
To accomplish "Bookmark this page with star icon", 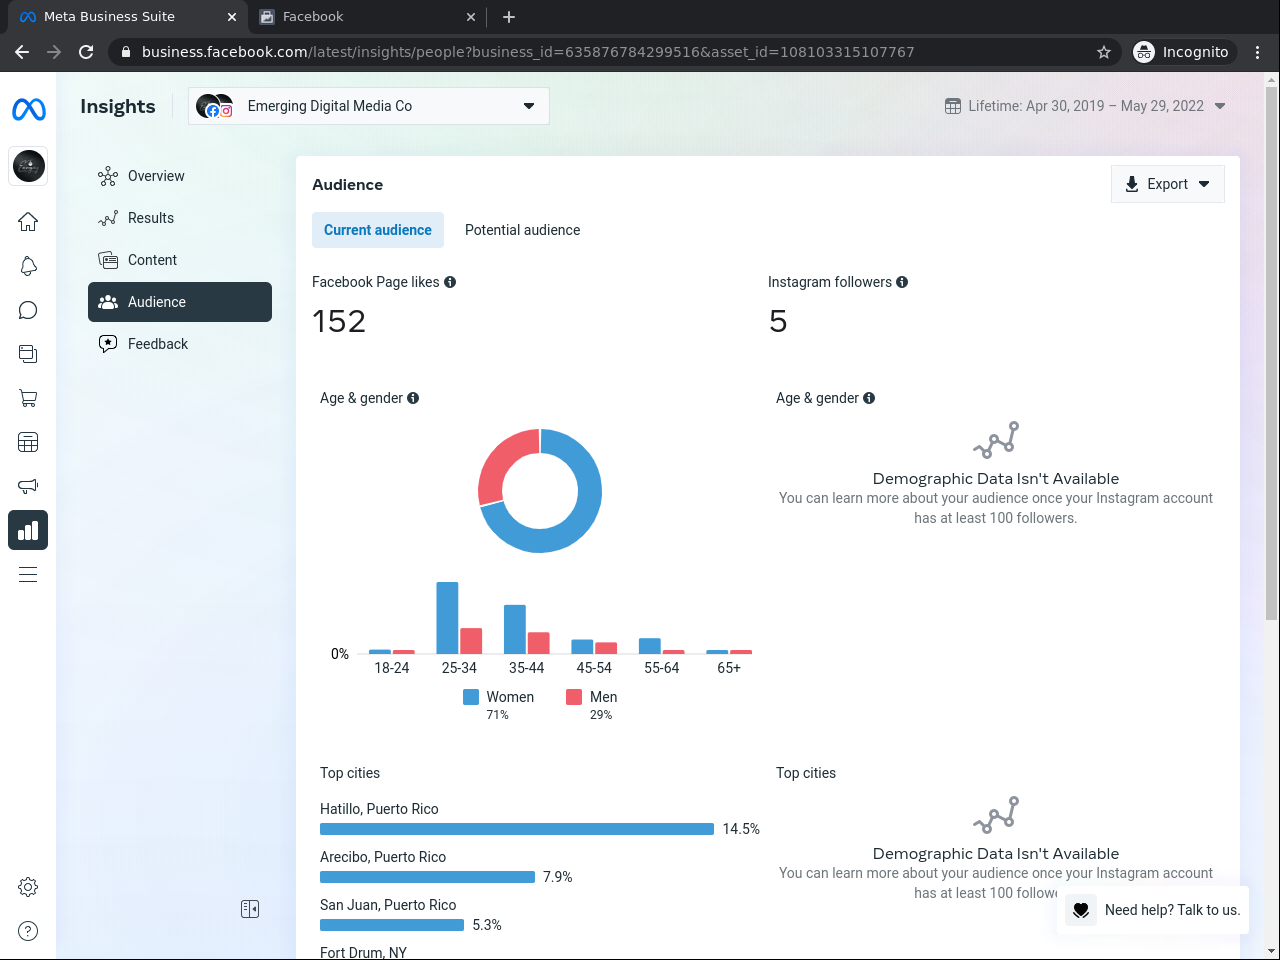I will pos(1104,52).
